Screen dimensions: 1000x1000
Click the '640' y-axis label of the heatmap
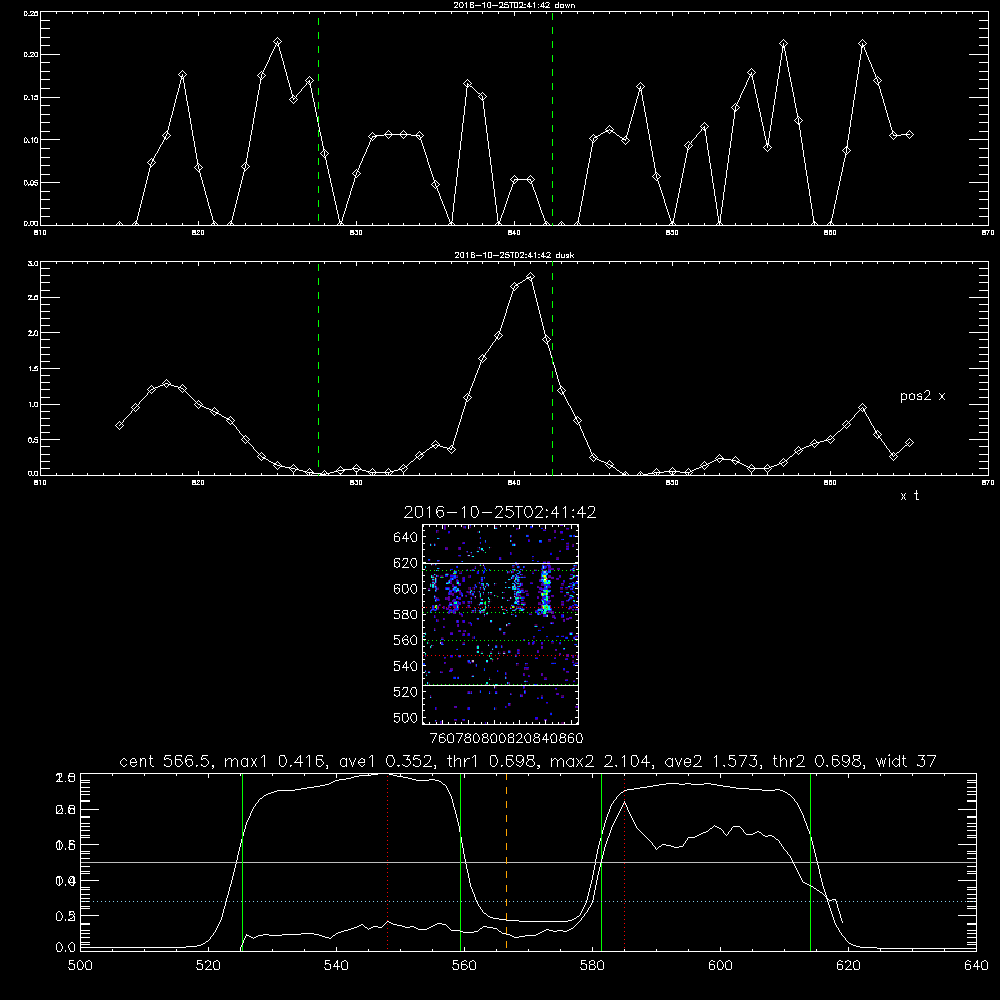click(x=406, y=538)
